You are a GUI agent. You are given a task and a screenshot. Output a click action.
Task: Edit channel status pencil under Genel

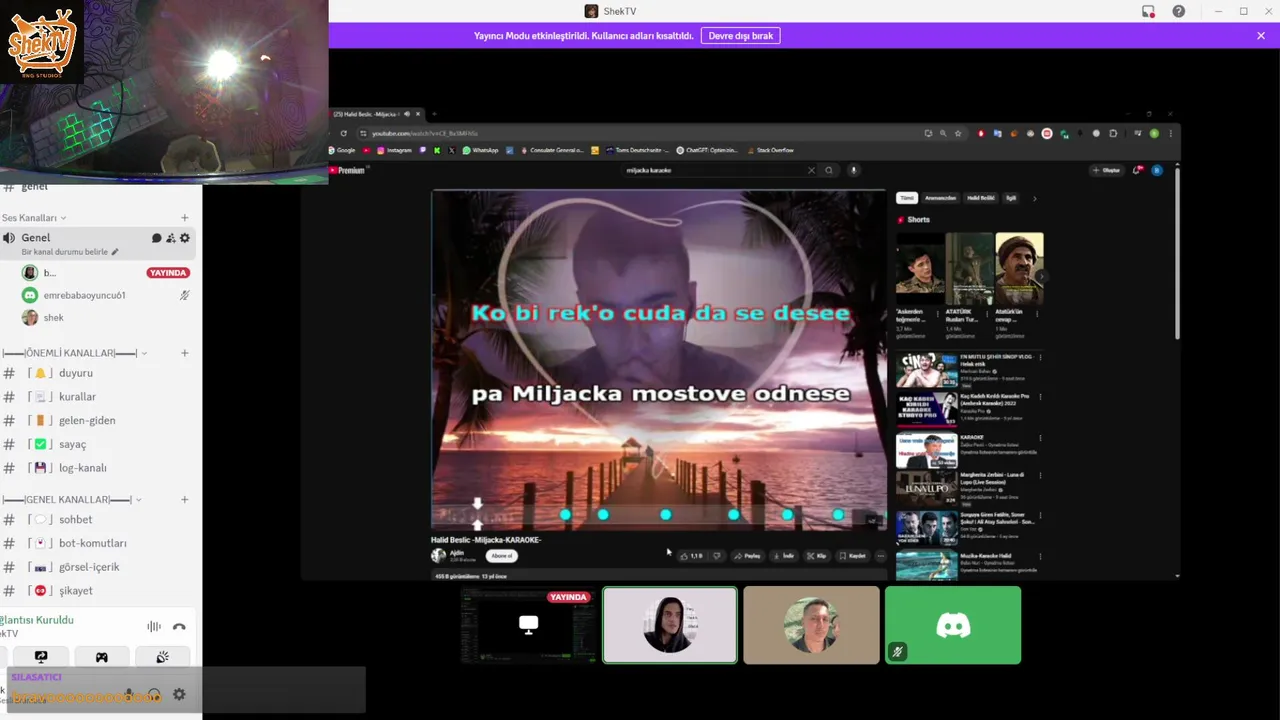pos(115,252)
